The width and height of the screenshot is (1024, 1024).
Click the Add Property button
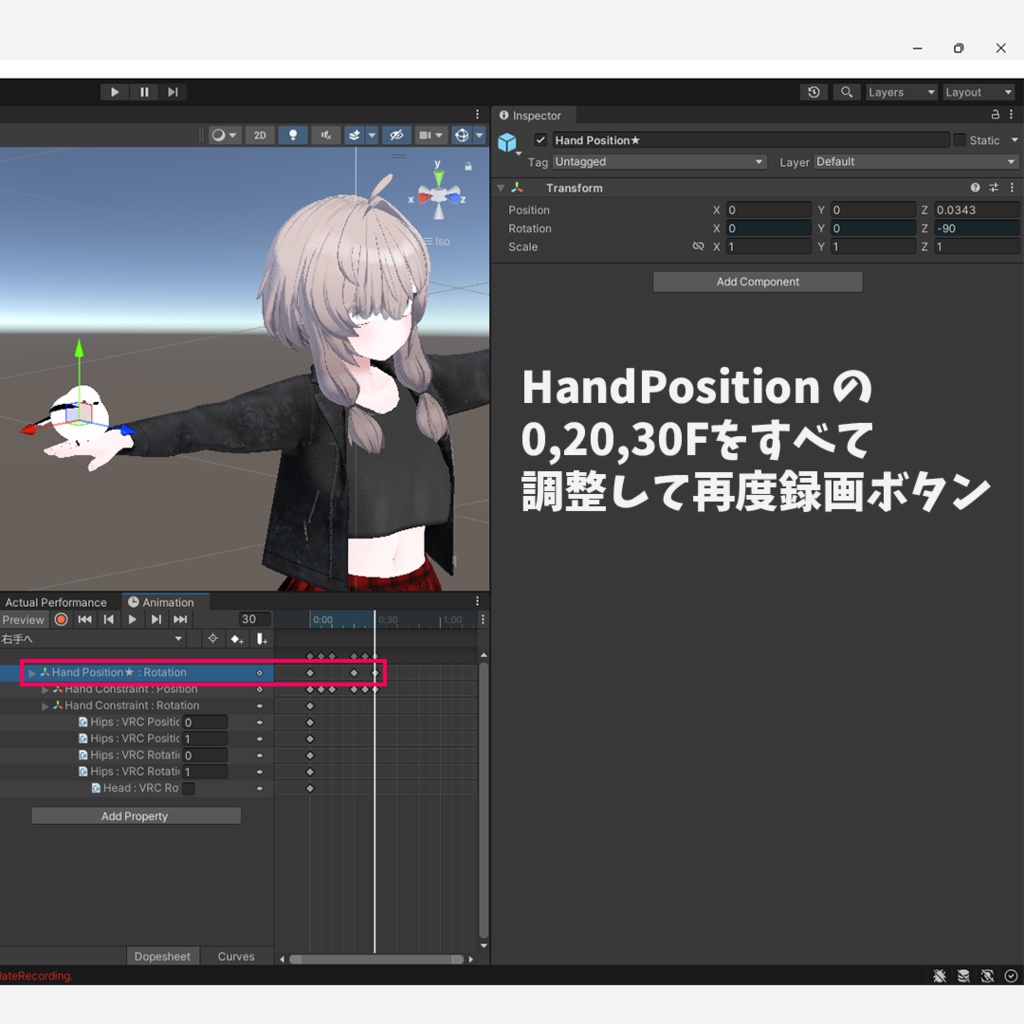tap(135, 815)
